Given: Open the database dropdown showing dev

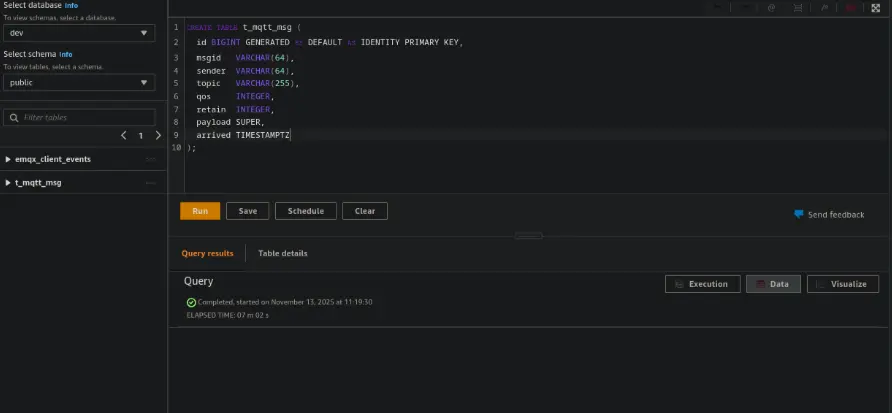Looking at the screenshot, I should (79, 33).
